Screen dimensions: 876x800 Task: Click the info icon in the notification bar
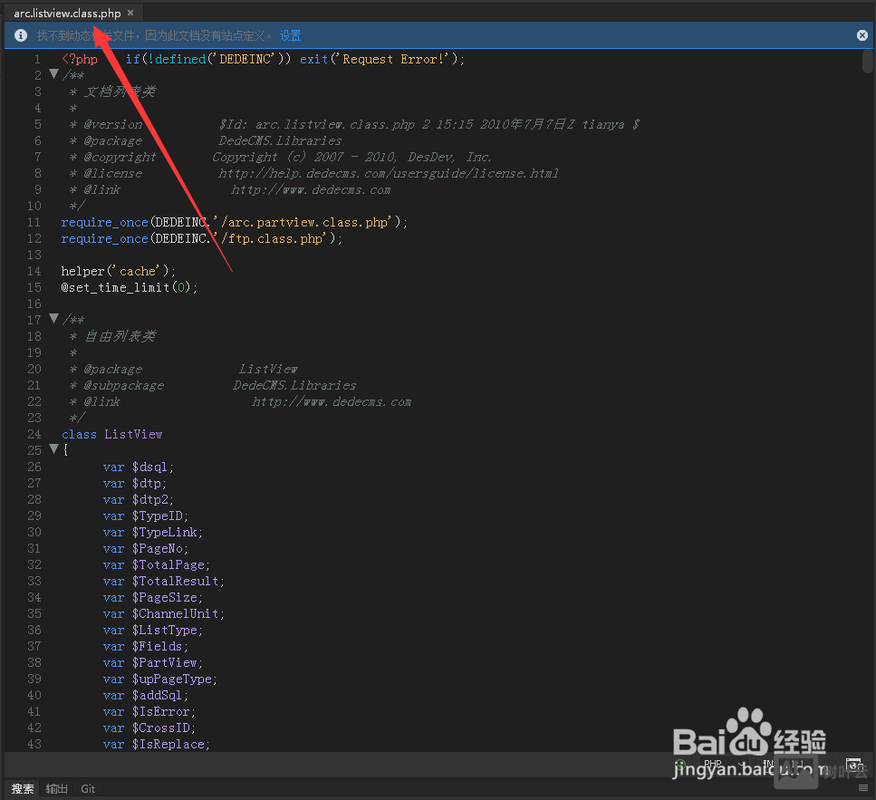coord(20,35)
